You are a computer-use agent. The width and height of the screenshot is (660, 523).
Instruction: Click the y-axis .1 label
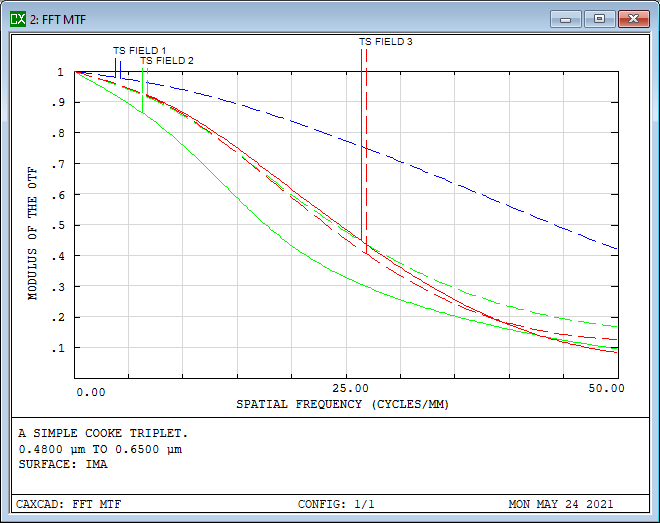click(x=58, y=348)
